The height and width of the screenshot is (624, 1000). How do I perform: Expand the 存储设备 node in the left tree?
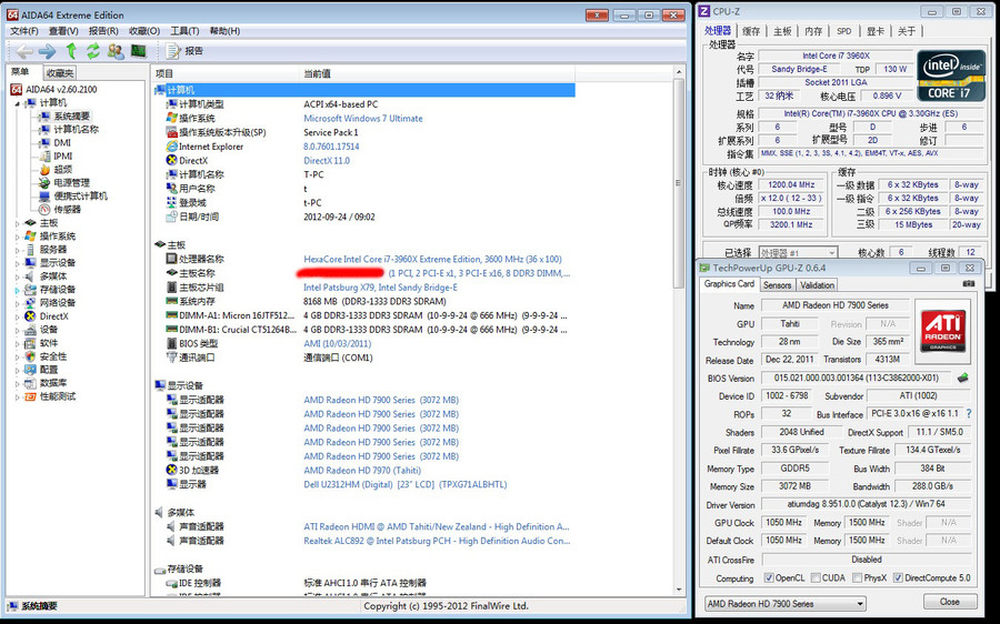17,290
